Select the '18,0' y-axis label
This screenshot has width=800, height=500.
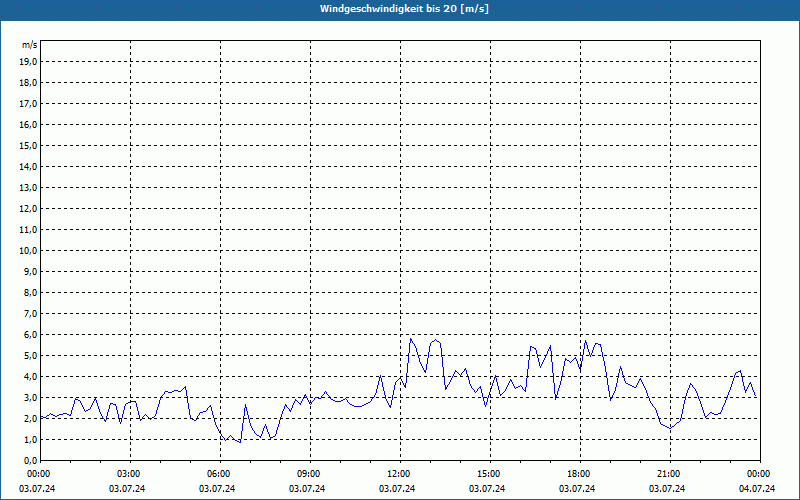[x=29, y=83]
